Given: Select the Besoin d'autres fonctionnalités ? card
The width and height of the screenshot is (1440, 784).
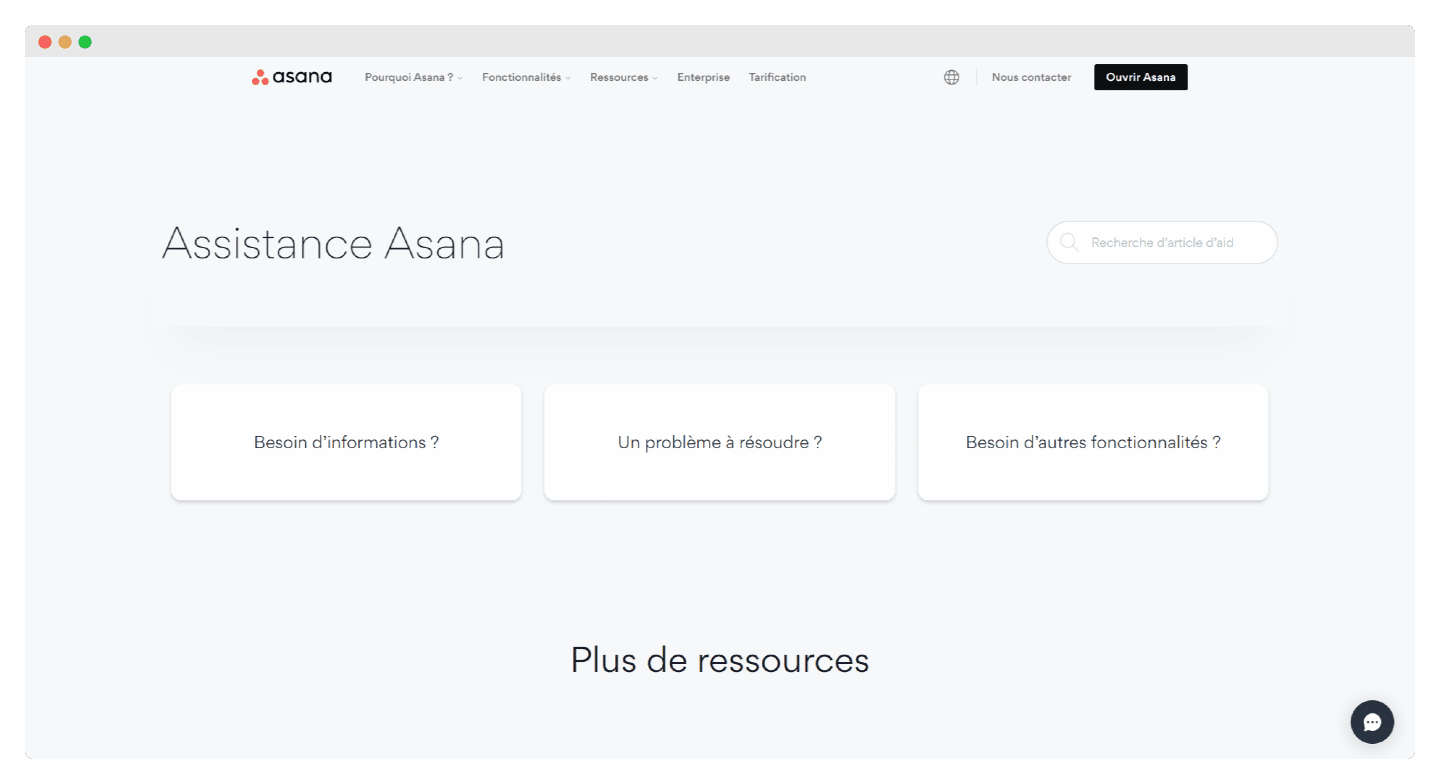Looking at the screenshot, I should (x=1093, y=442).
